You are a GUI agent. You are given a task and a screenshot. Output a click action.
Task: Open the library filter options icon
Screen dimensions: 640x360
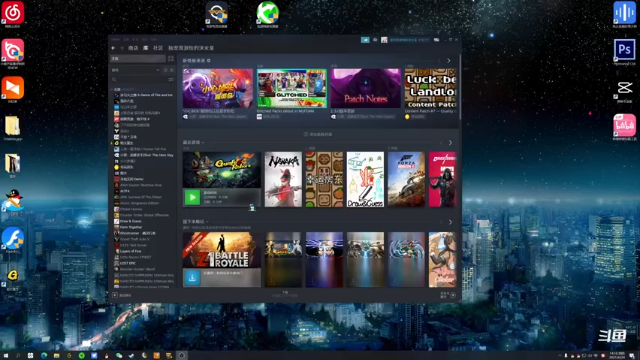tap(171, 80)
